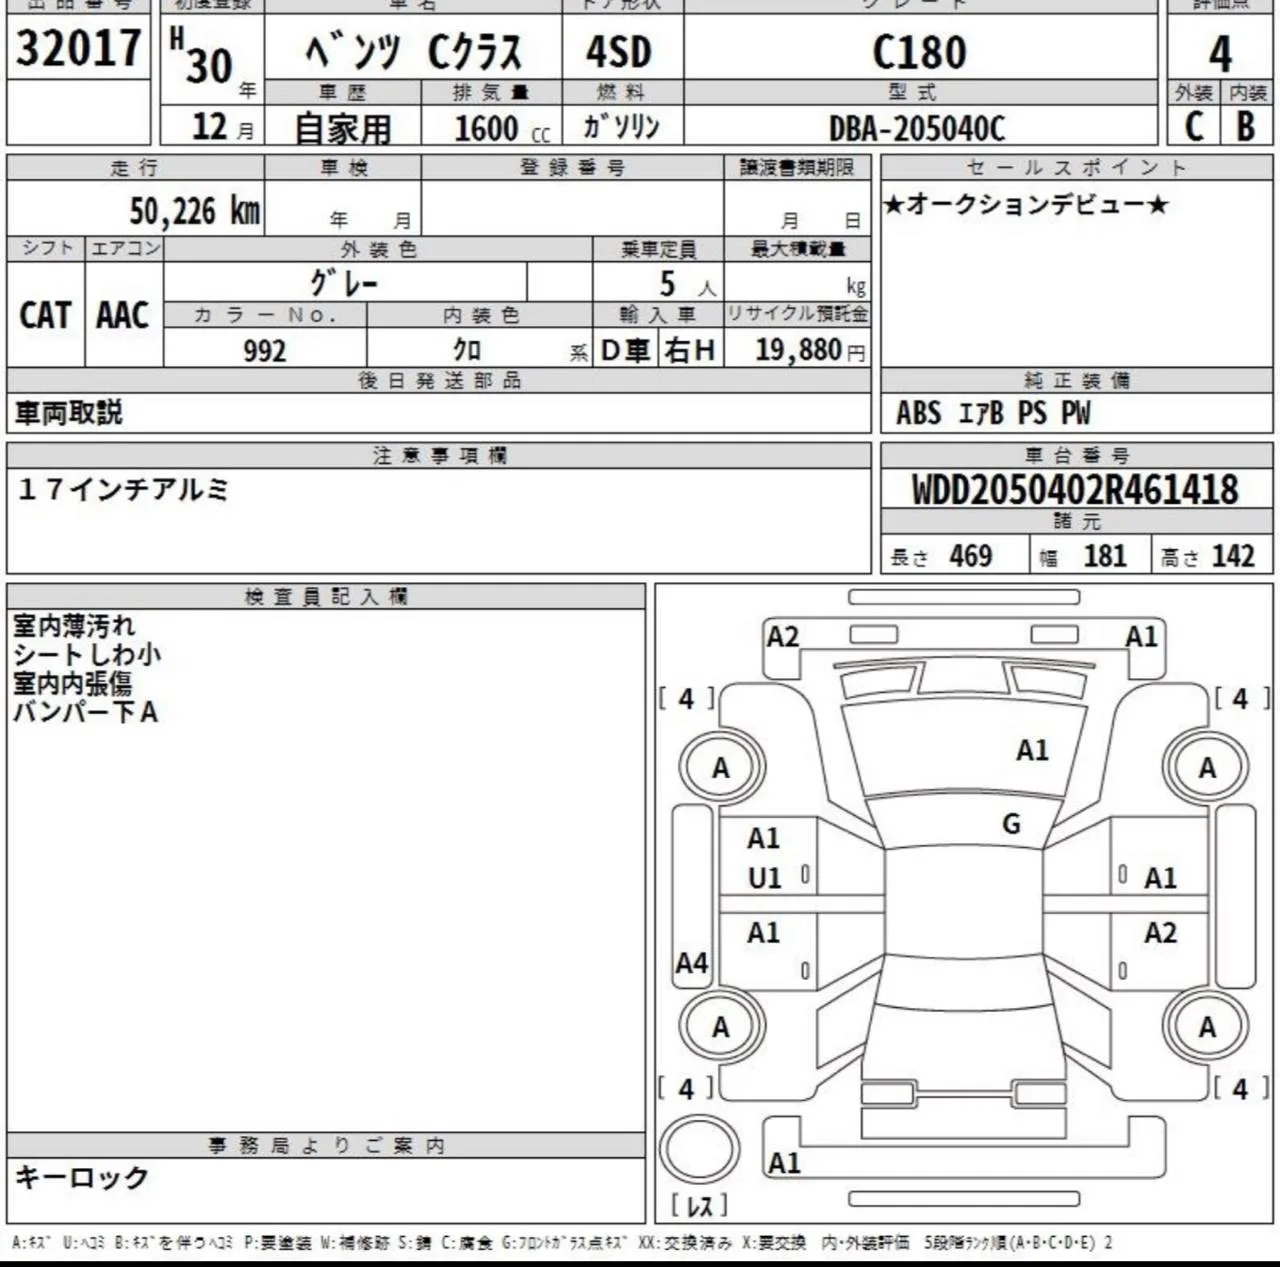Click the overall evaluation score 4
This screenshot has width=1280, height=1267.
point(1220,53)
